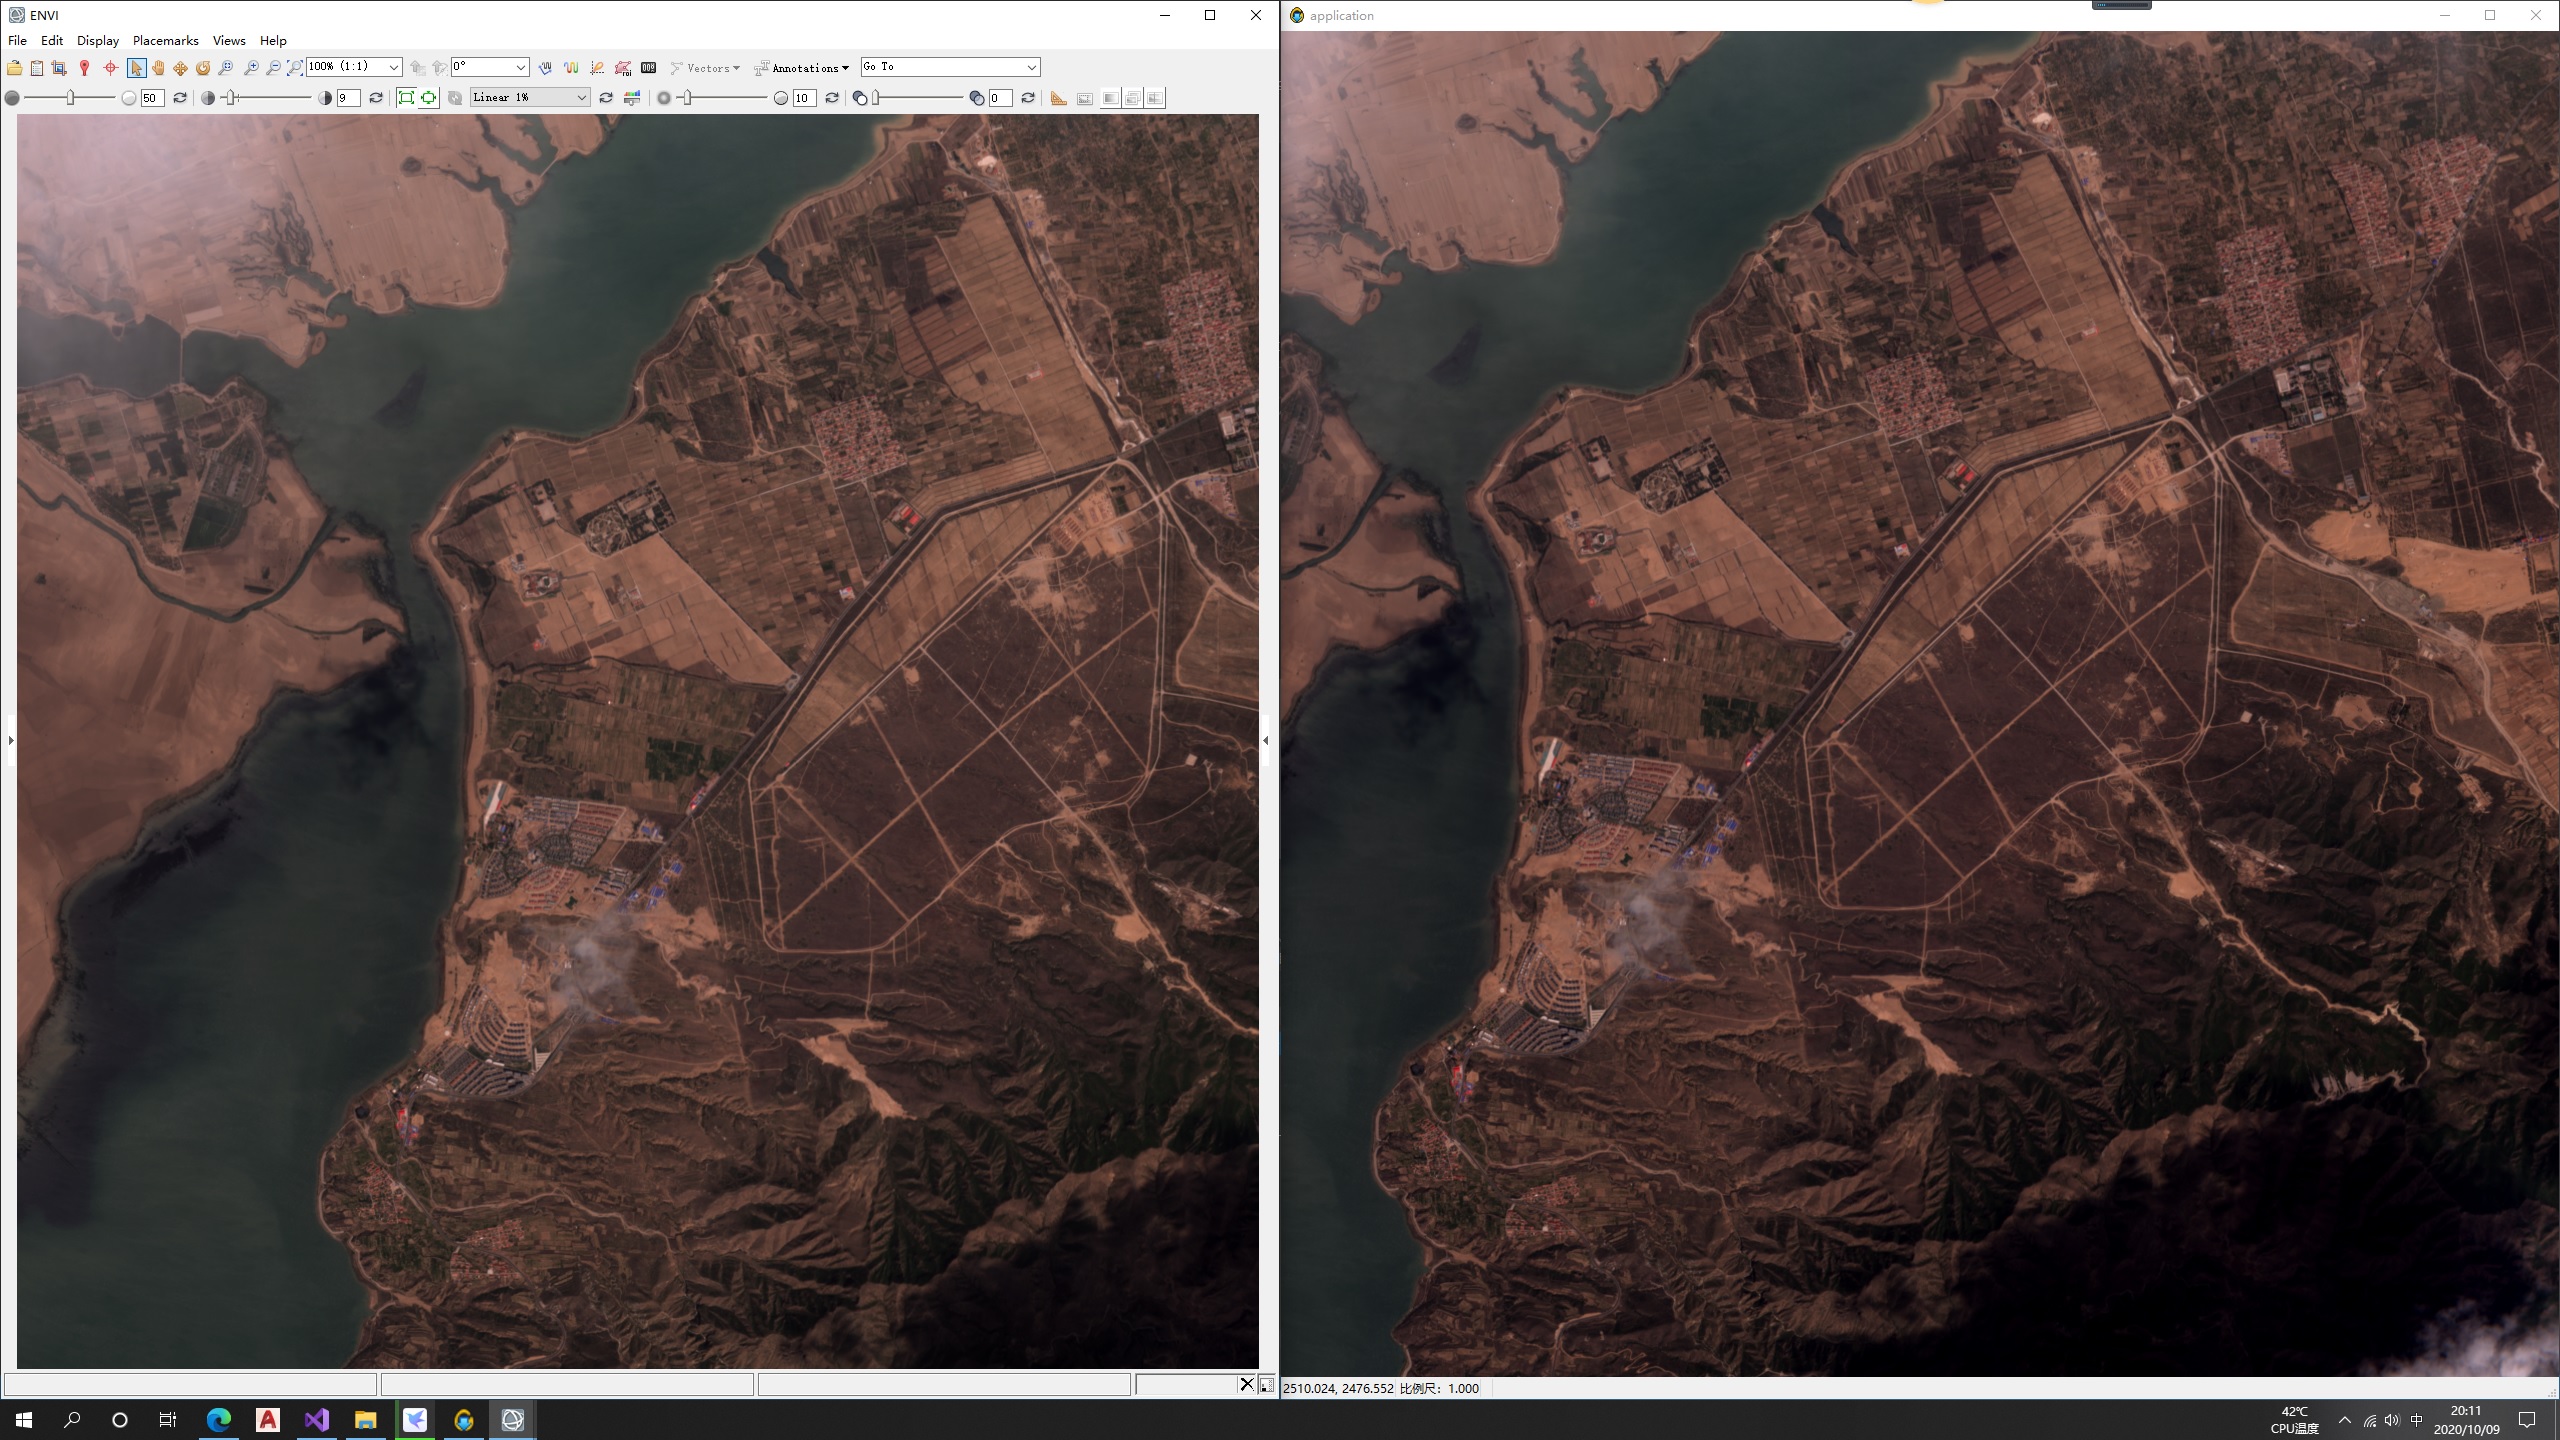The height and width of the screenshot is (1440, 2560).
Task: Toggle stretch on view extent button
Action: [428, 97]
